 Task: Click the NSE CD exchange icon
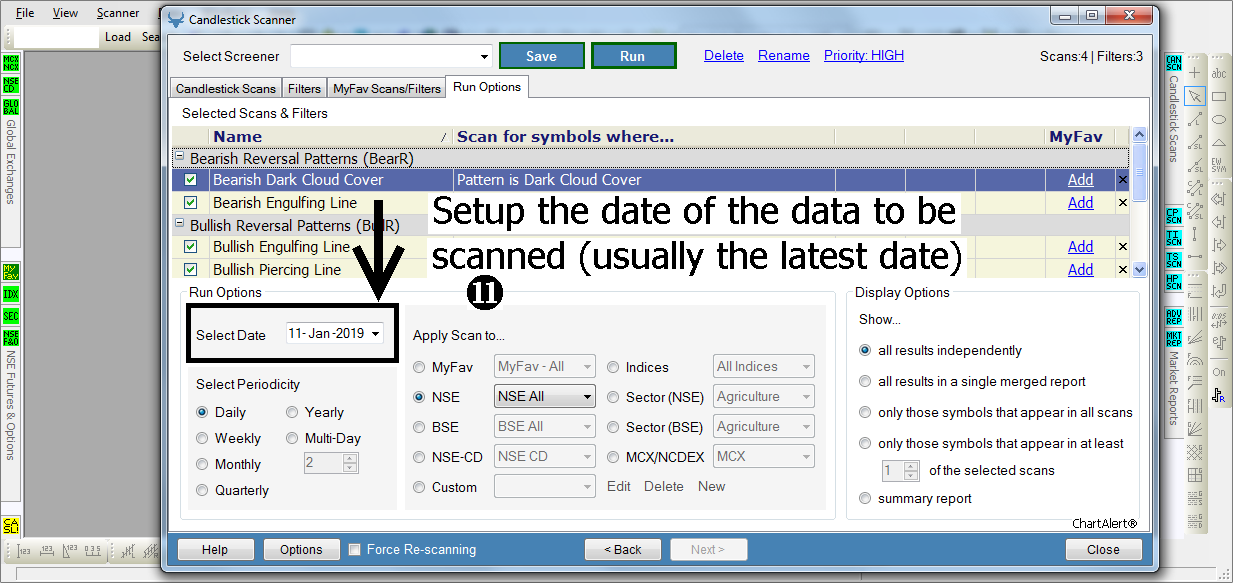click(11, 85)
